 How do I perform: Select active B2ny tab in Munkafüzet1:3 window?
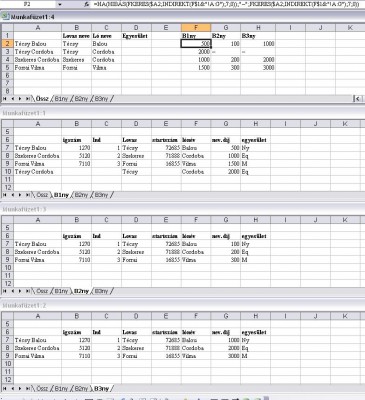[x=81, y=291]
